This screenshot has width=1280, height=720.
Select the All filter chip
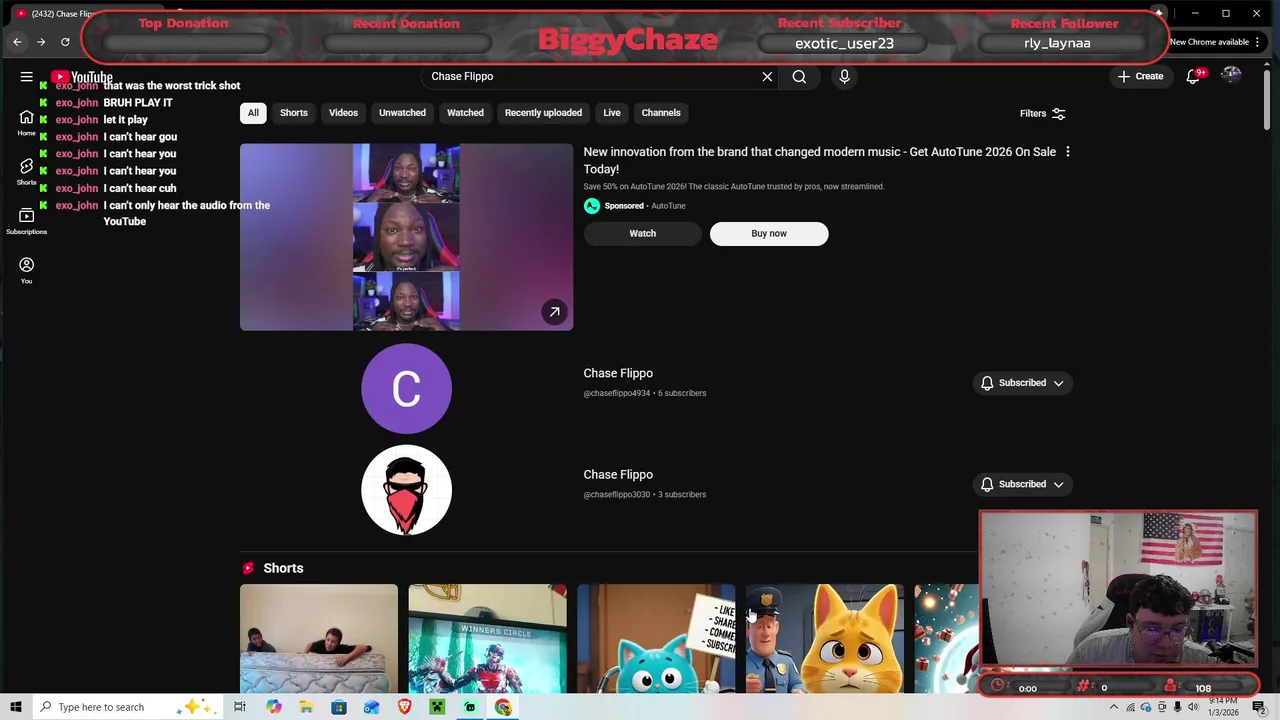point(253,113)
